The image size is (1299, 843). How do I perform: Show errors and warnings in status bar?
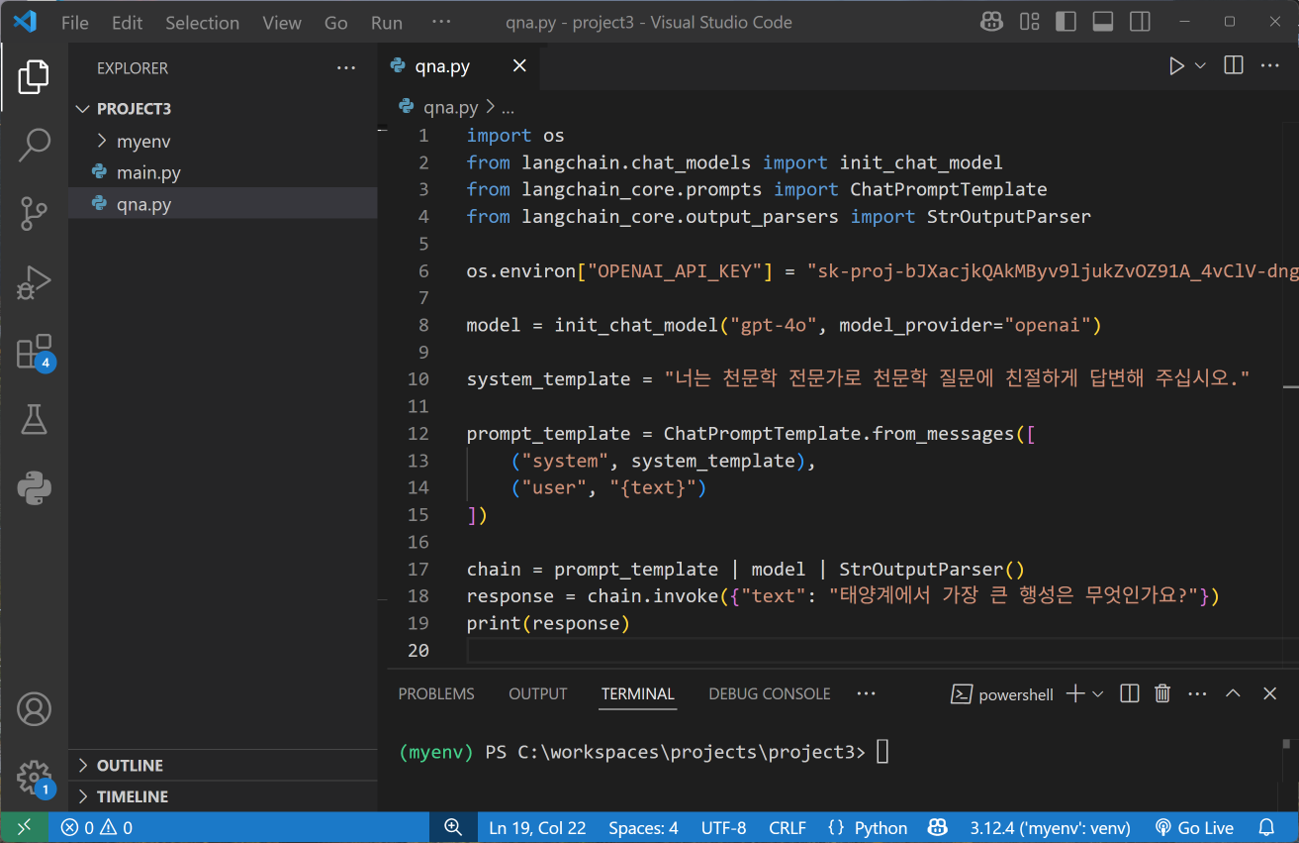(96, 827)
